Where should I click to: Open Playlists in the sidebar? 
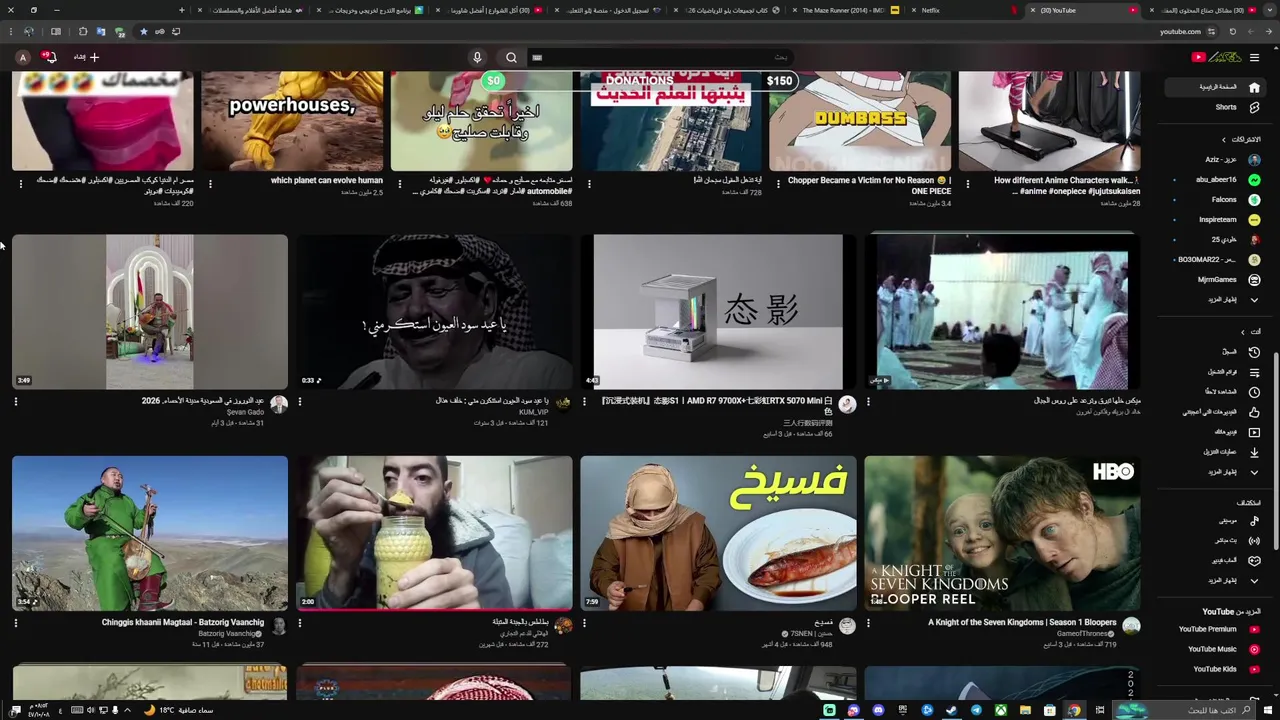point(1234,372)
